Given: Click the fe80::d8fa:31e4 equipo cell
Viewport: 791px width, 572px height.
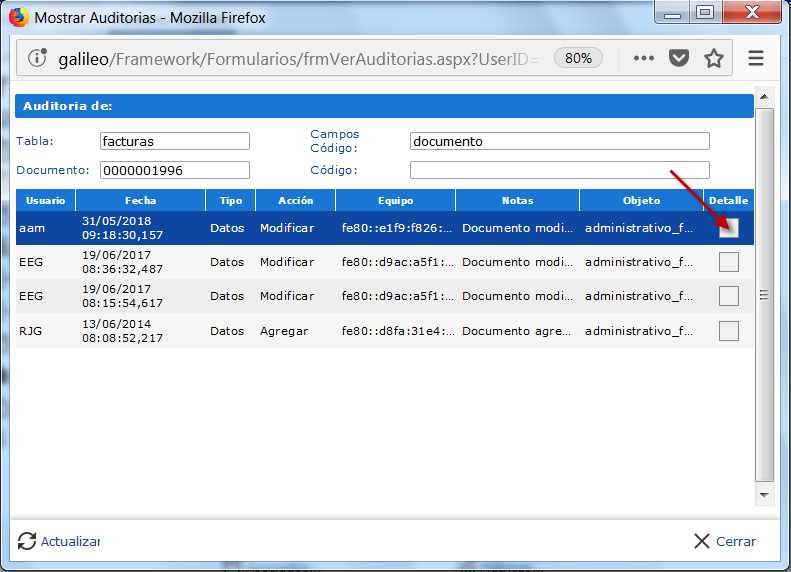Looking at the screenshot, I should pyautogui.click(x=398, y=331).
